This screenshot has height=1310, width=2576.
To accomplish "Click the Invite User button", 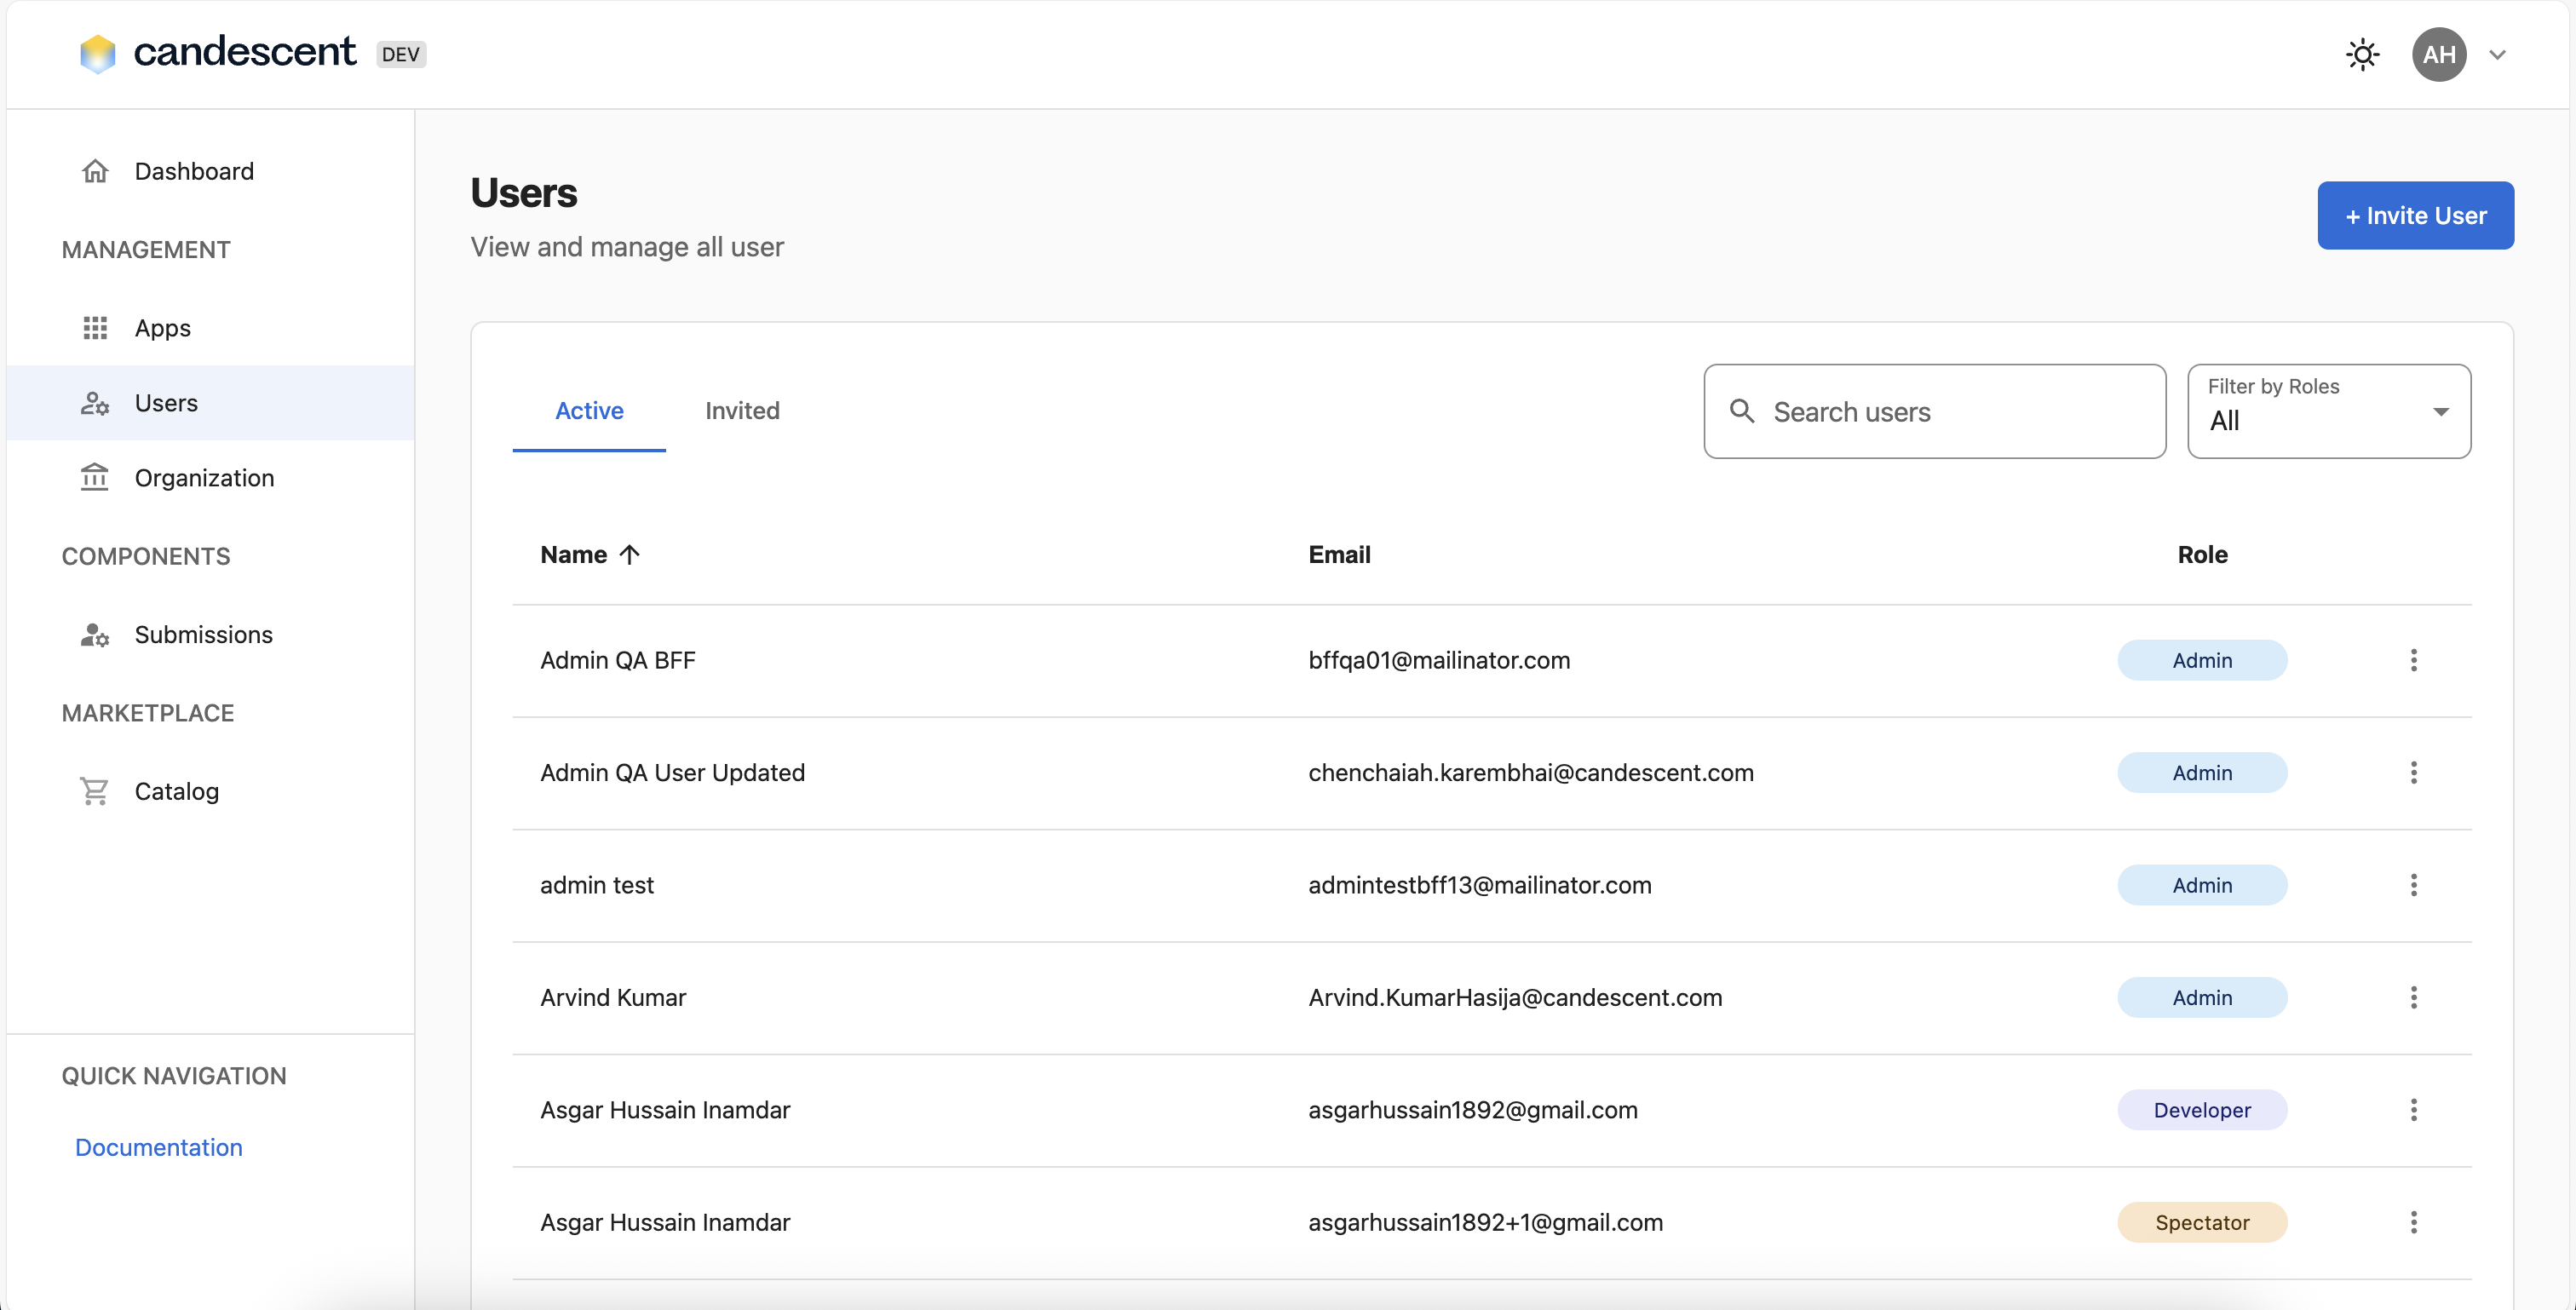I will click(2415, 215).
